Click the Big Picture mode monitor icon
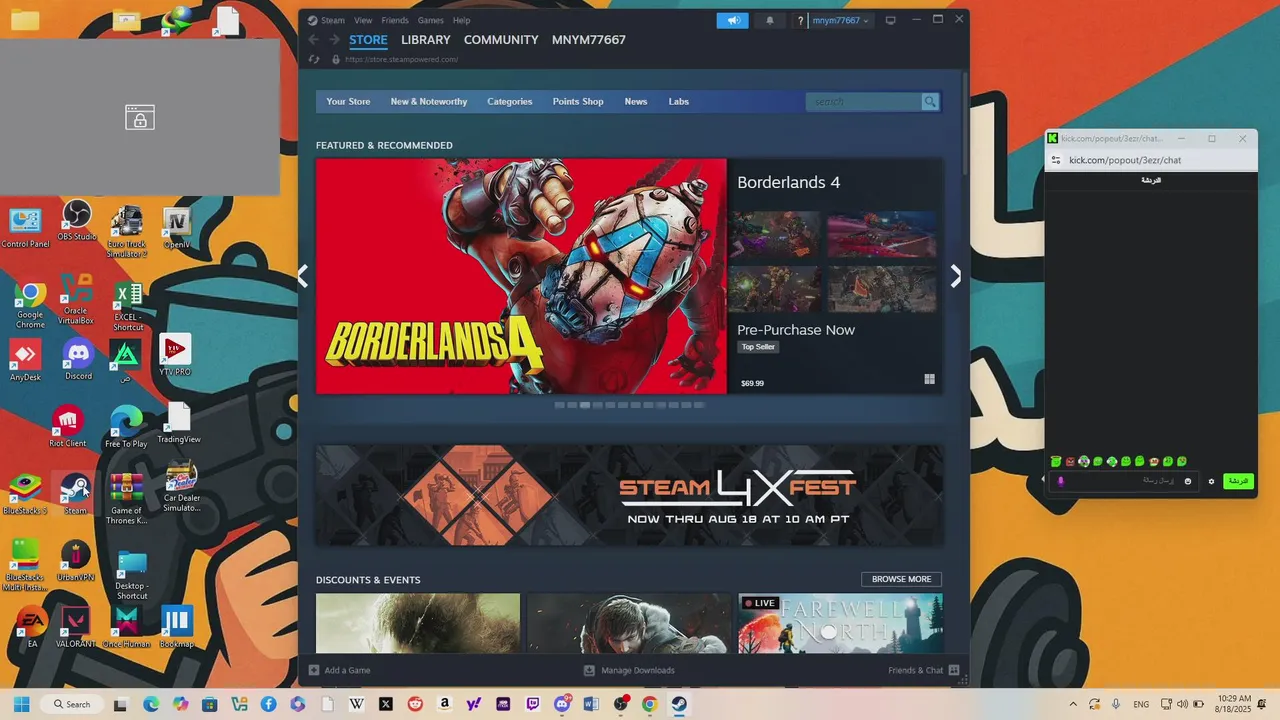Image resolution: width=1280 pixels, height=720 pixels. [890, 20]
